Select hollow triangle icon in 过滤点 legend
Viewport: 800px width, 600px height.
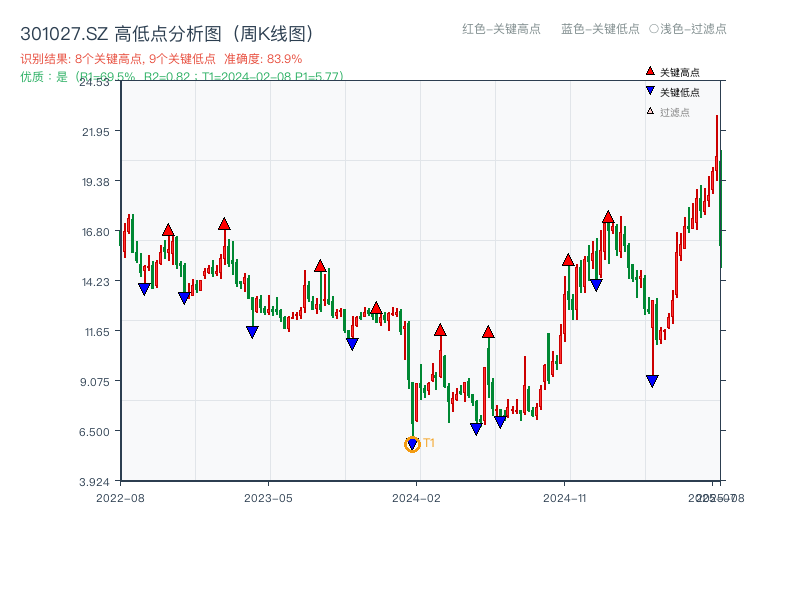(x=650, y=111)
